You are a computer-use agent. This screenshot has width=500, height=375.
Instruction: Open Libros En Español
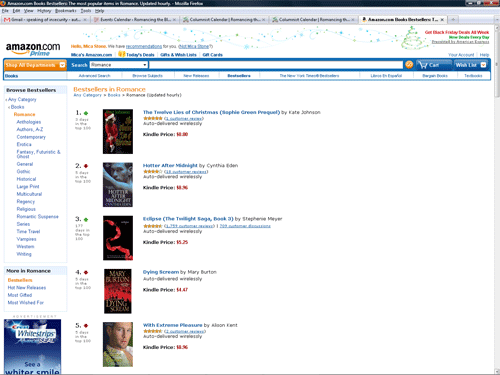point(386,76)
